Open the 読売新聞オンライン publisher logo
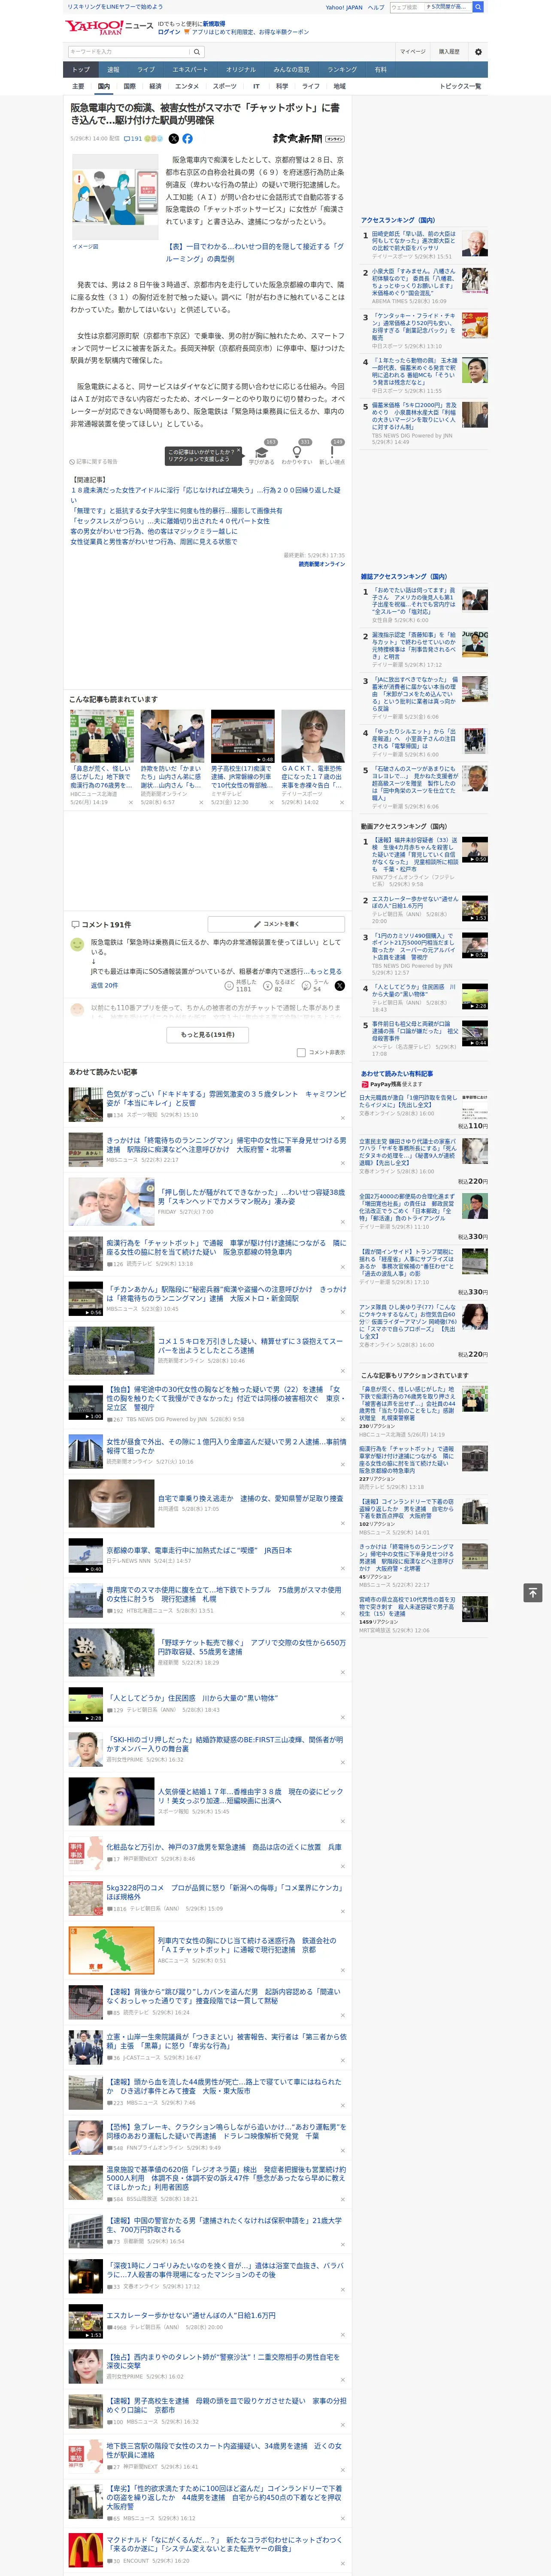The width and height of the screenshot is (551, 2576). 309,139
